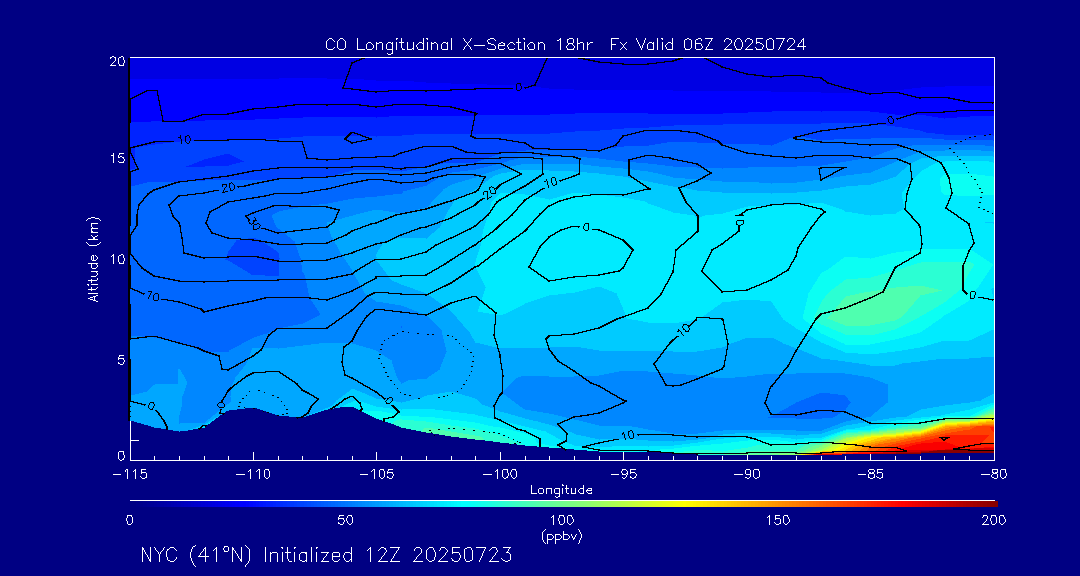
Task: Click the 150 label under the color bar
Action: pyautogui.click(x=777, y=520)
